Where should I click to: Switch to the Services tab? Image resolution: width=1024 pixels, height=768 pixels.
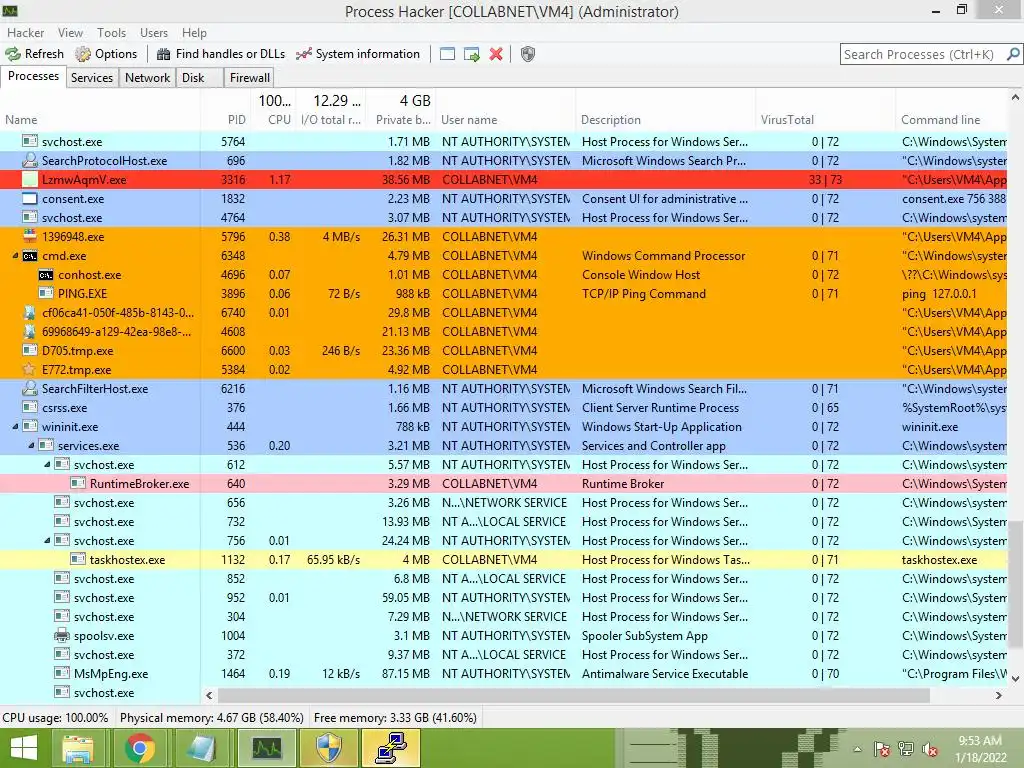click(91, 78)
